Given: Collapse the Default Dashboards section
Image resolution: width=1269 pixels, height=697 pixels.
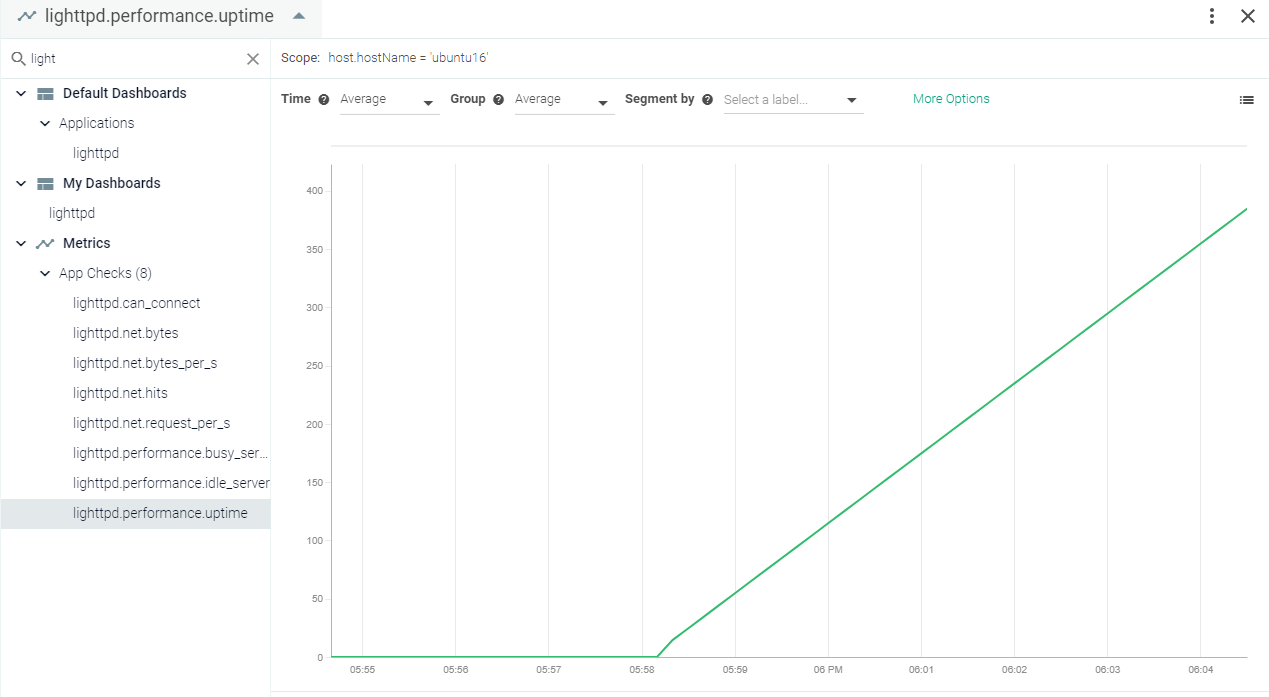Looking at the screenshot, I should (x=21, y=93).
